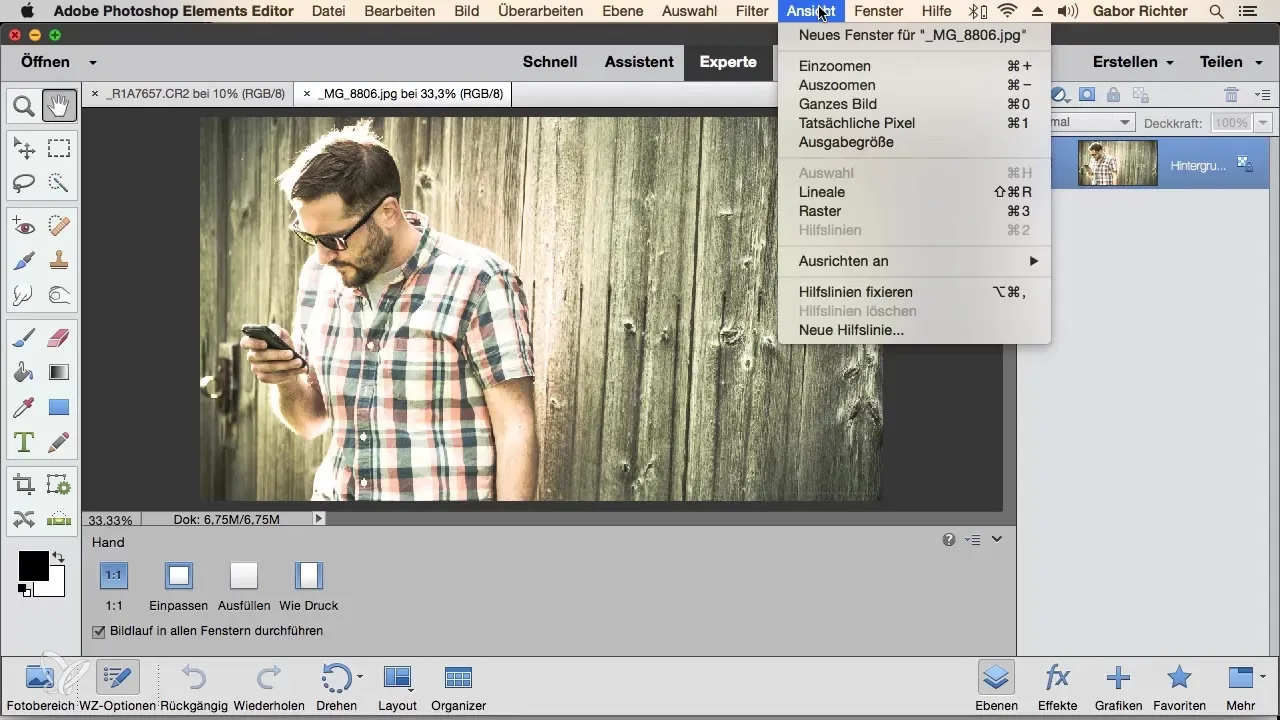Switch to Schnell editing mode
This screenshot has height=720, width=1280.
[550, 62]
